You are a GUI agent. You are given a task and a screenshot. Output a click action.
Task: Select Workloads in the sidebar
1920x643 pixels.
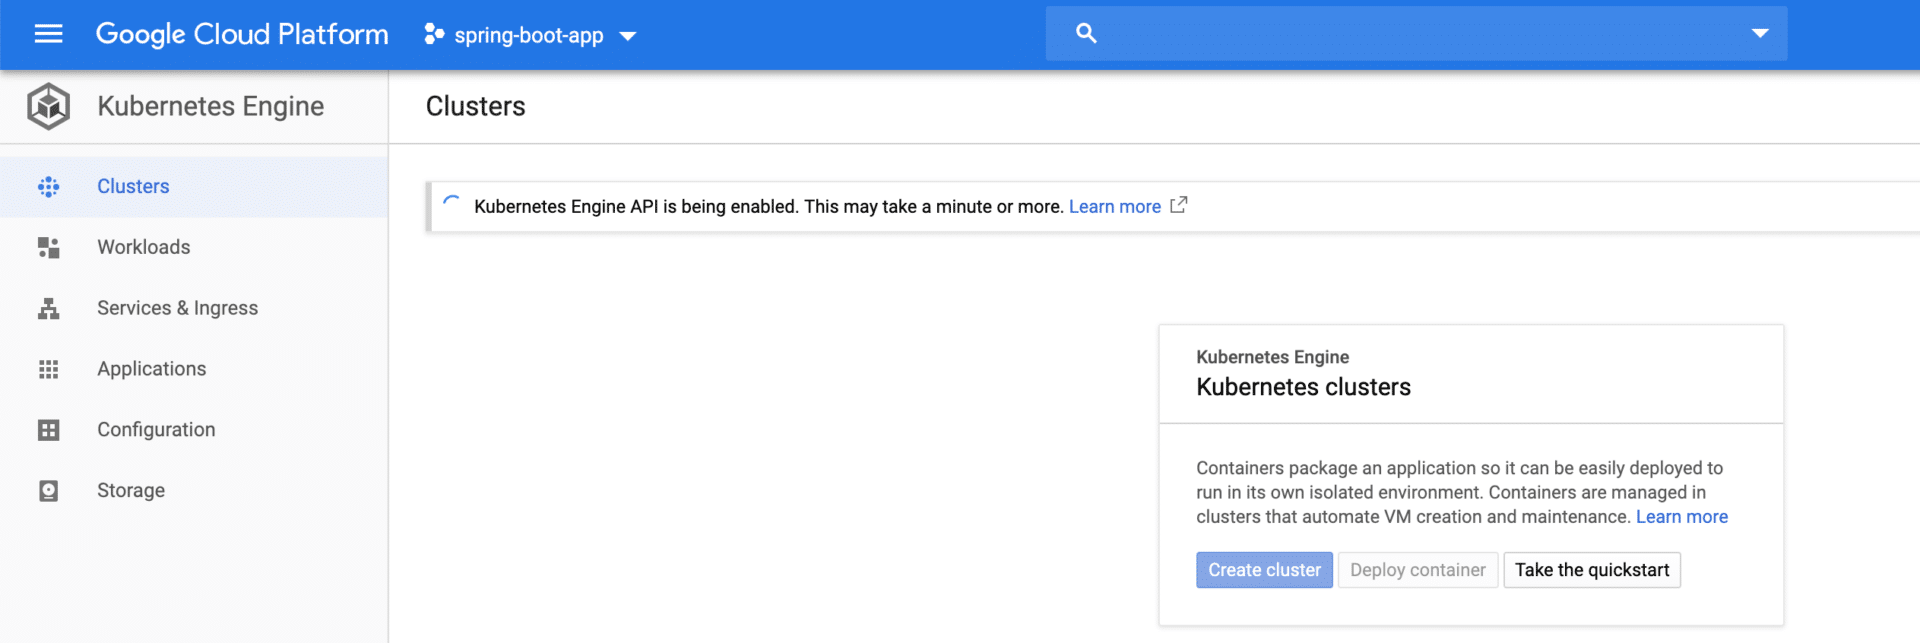(x=143, y=247)
